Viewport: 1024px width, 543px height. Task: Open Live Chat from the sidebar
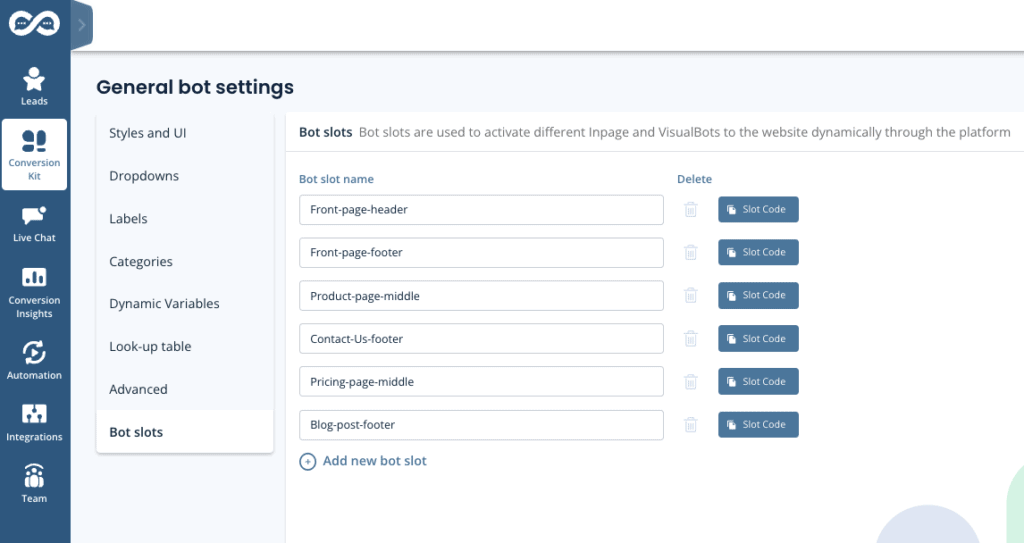(34, 224)
